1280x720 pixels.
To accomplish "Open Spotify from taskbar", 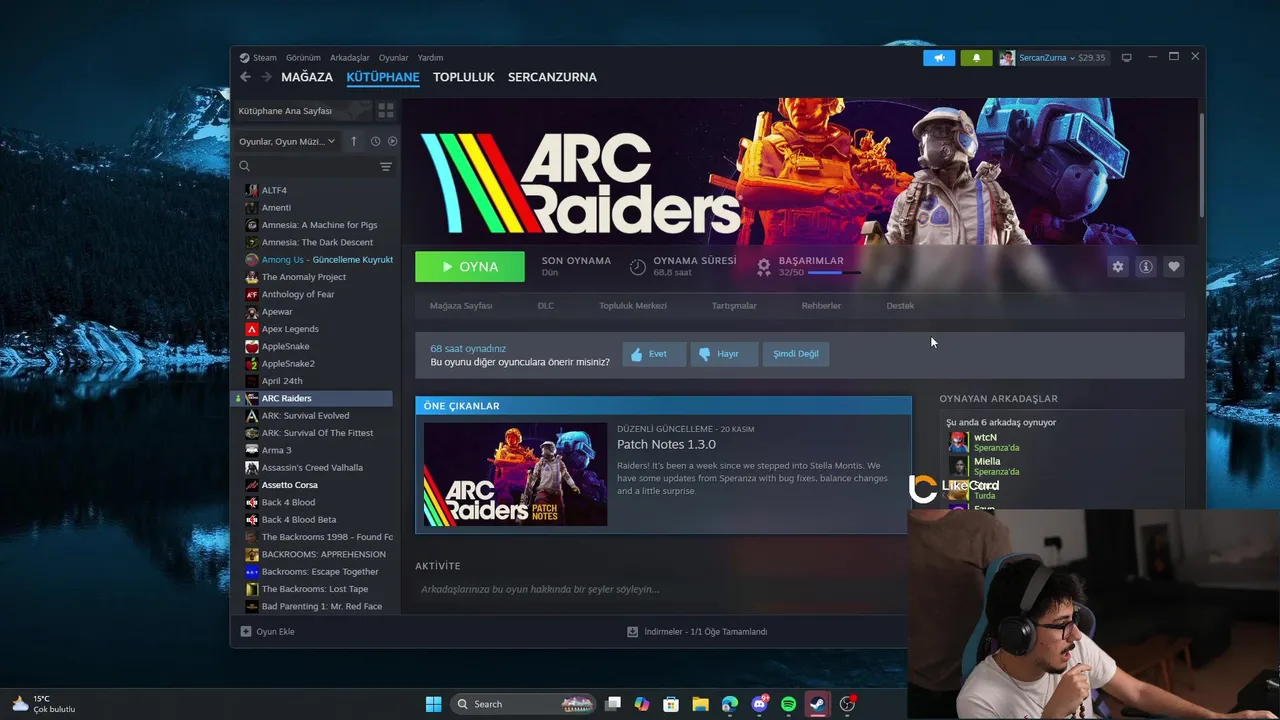I will [788, 704].
